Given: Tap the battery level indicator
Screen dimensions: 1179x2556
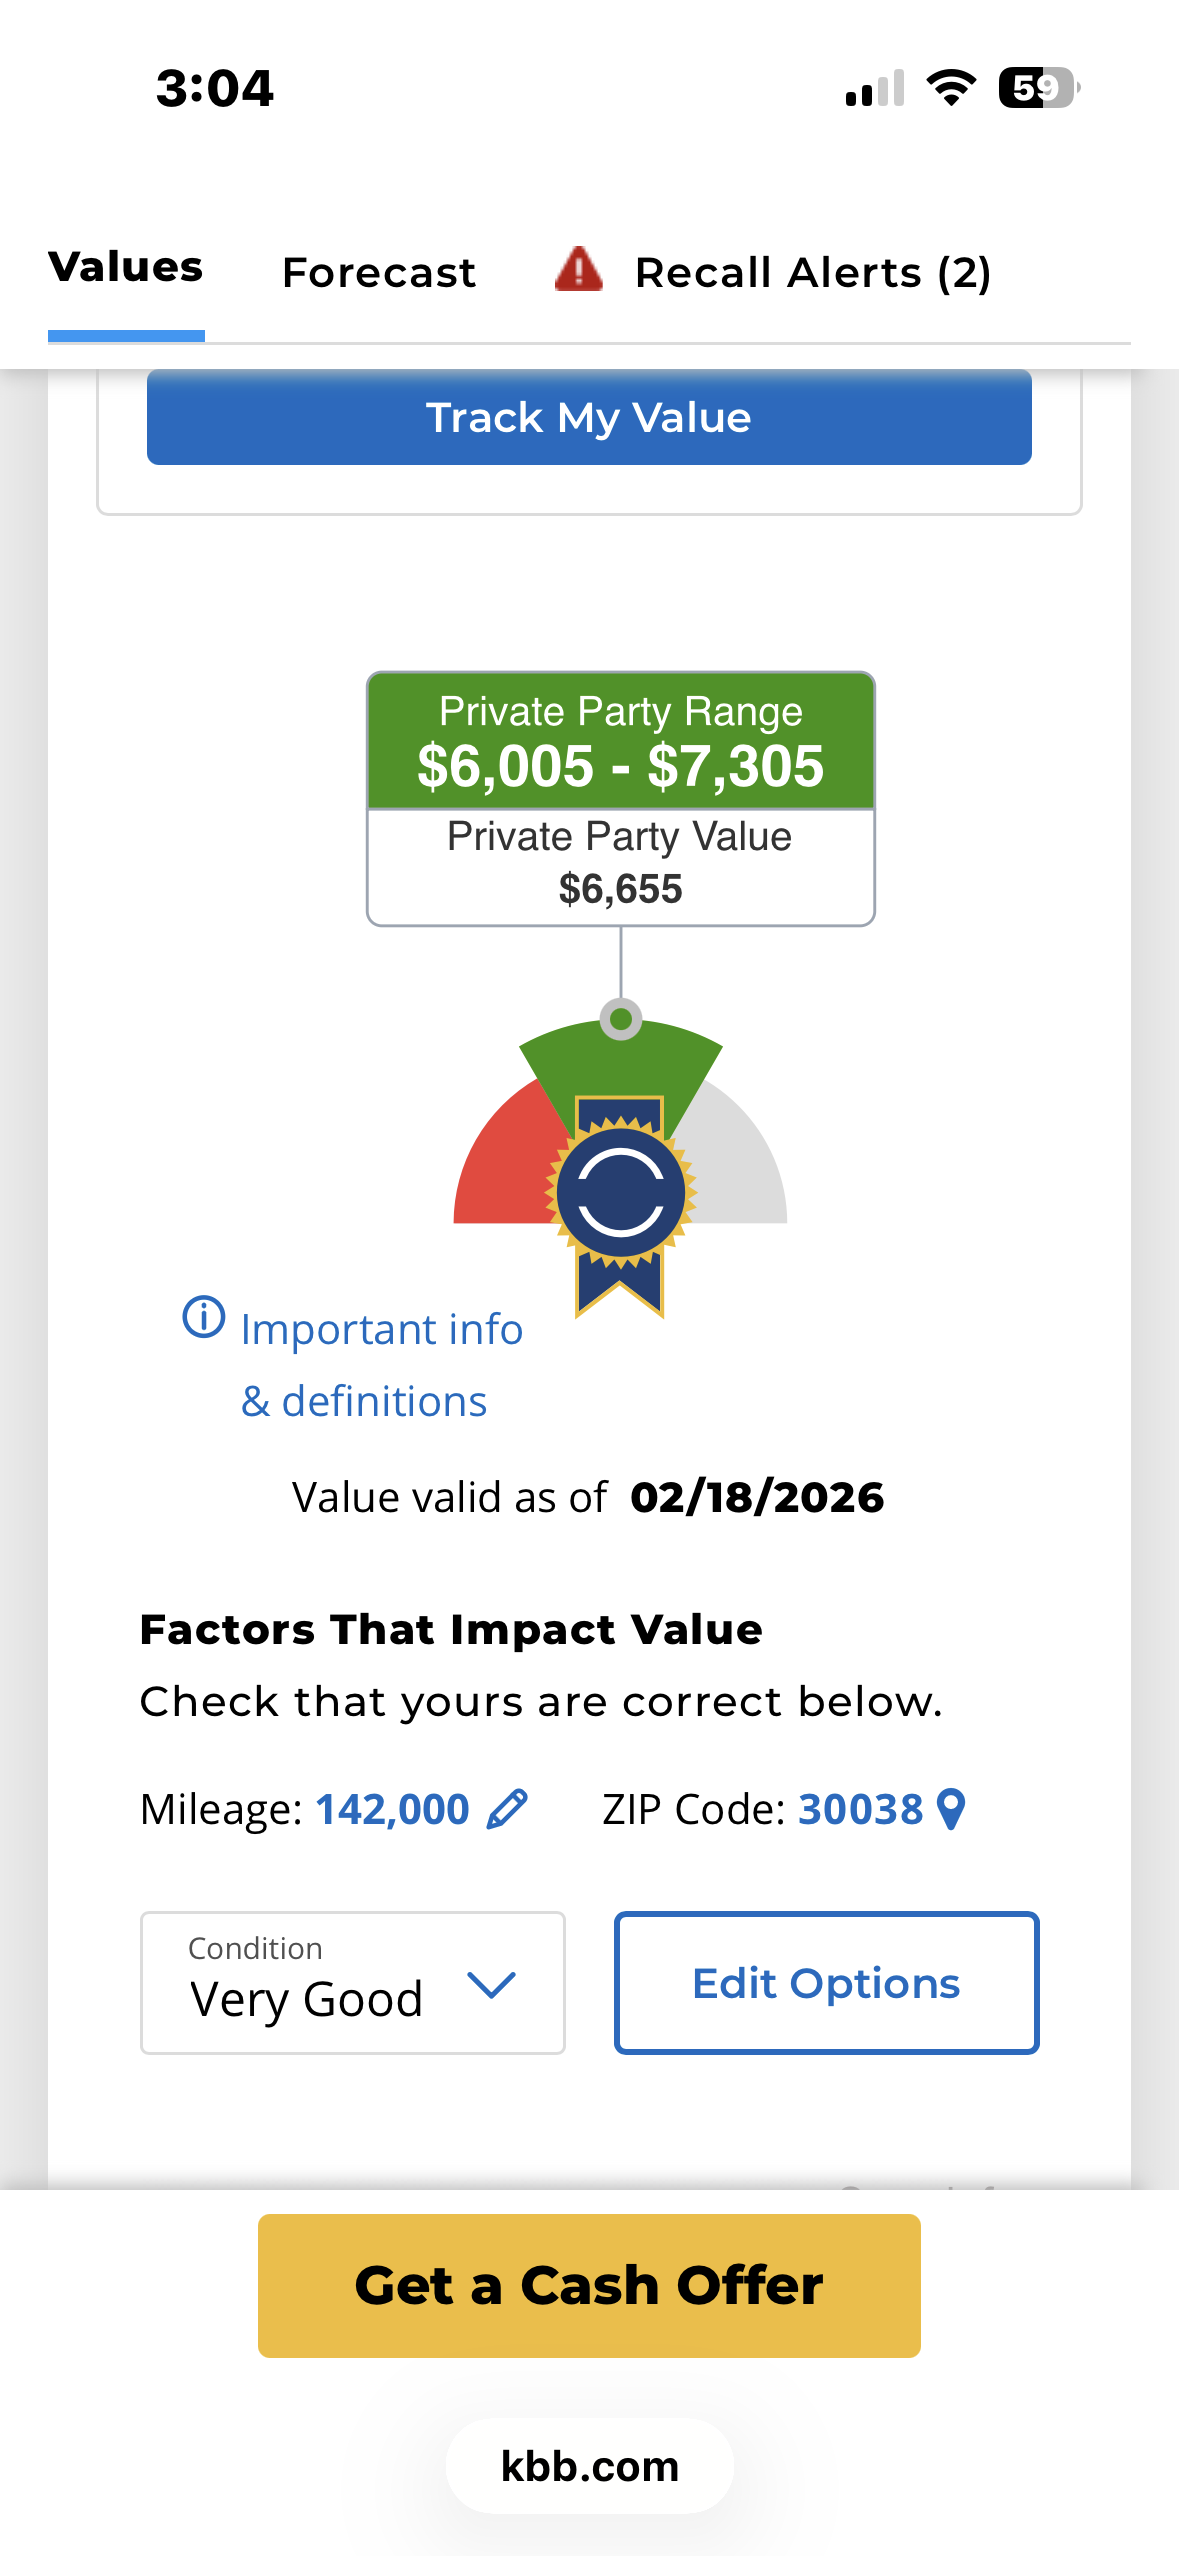Looking at the screenshot, I should (1038, 88).
